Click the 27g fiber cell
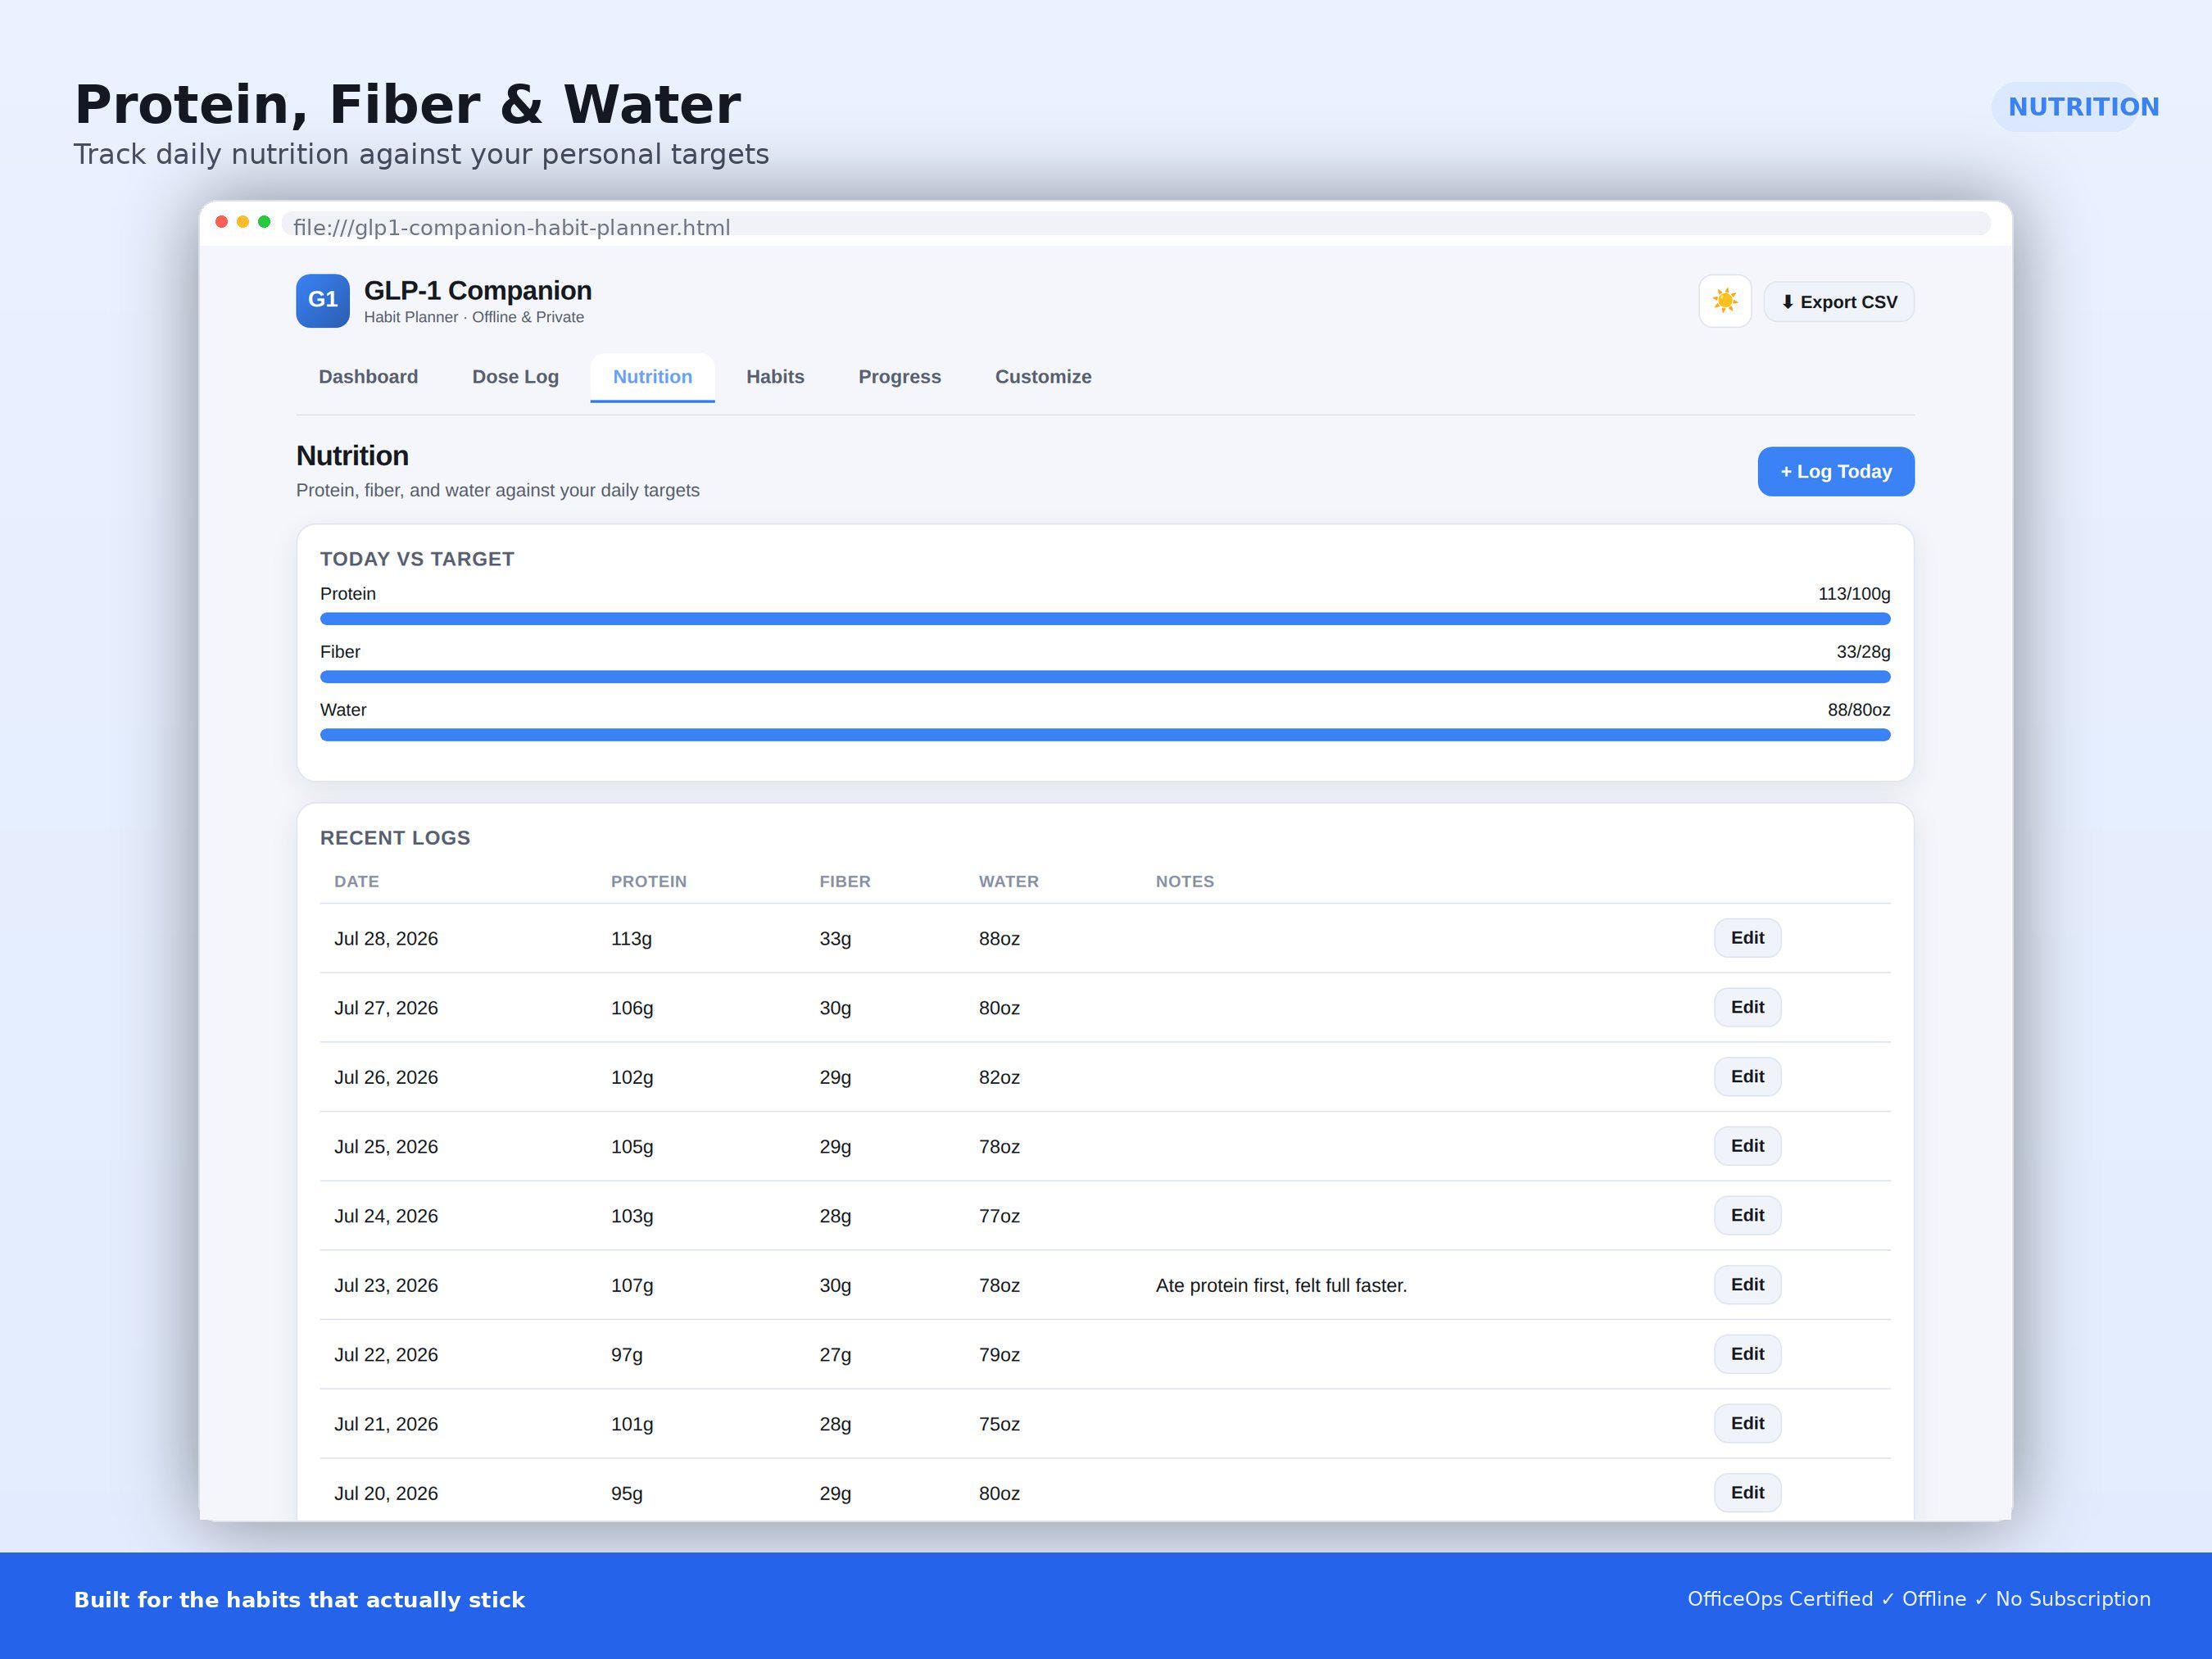This screenshot has width=2212, height=1659. pos(835,1355)
